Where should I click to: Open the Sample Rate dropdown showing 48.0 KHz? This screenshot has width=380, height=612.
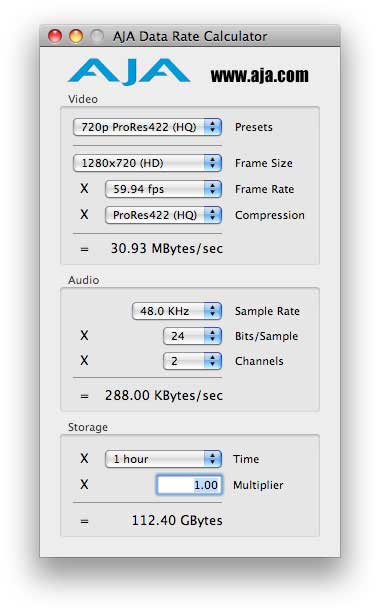(177, 311)
